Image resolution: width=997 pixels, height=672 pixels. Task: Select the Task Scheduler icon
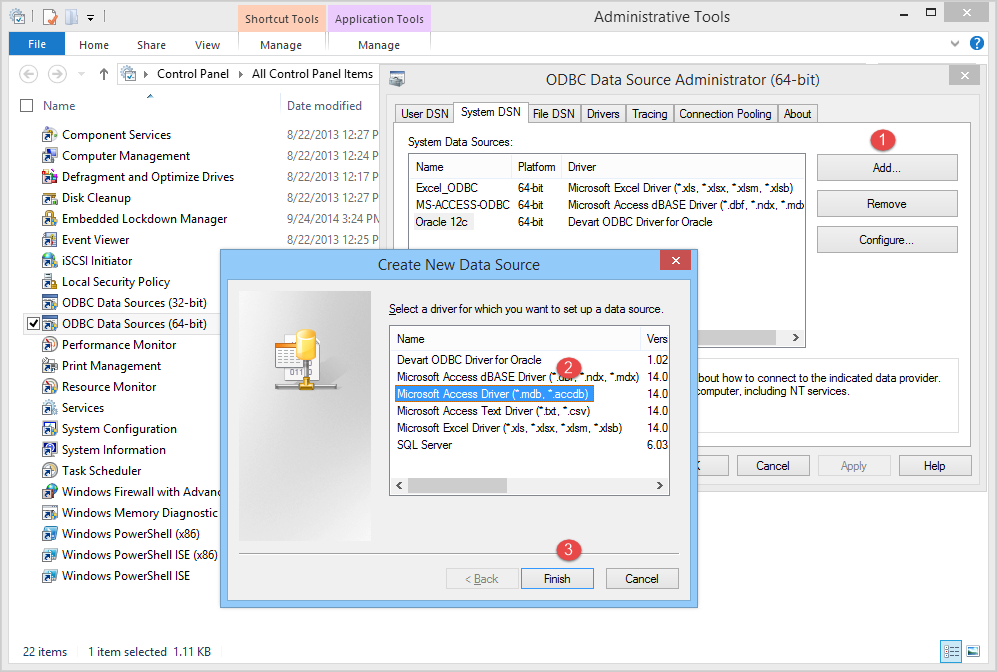50,470
